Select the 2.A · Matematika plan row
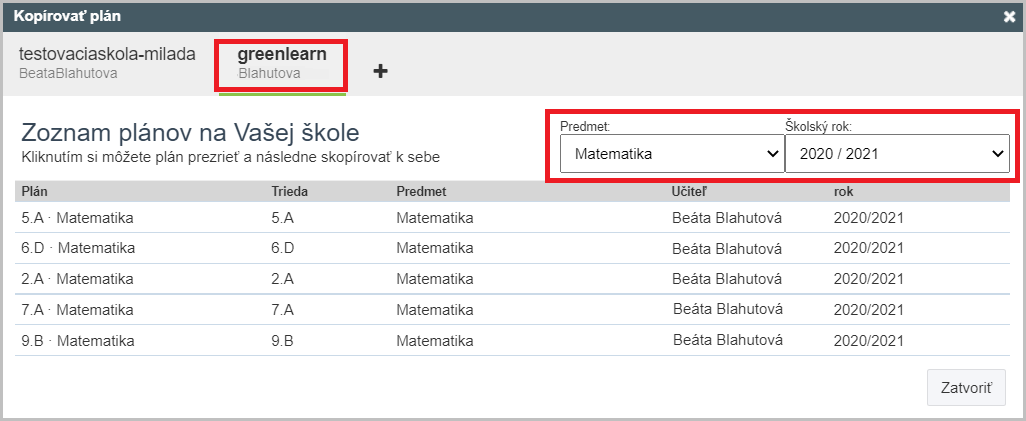The width and height of the screenshot is (1026, 421). click(77, 279)
